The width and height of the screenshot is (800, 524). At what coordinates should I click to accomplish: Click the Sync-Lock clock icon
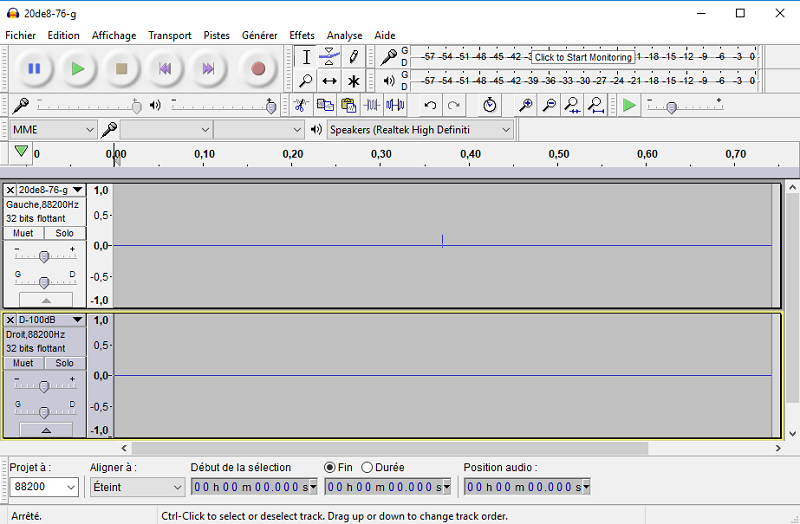[490, 105]
